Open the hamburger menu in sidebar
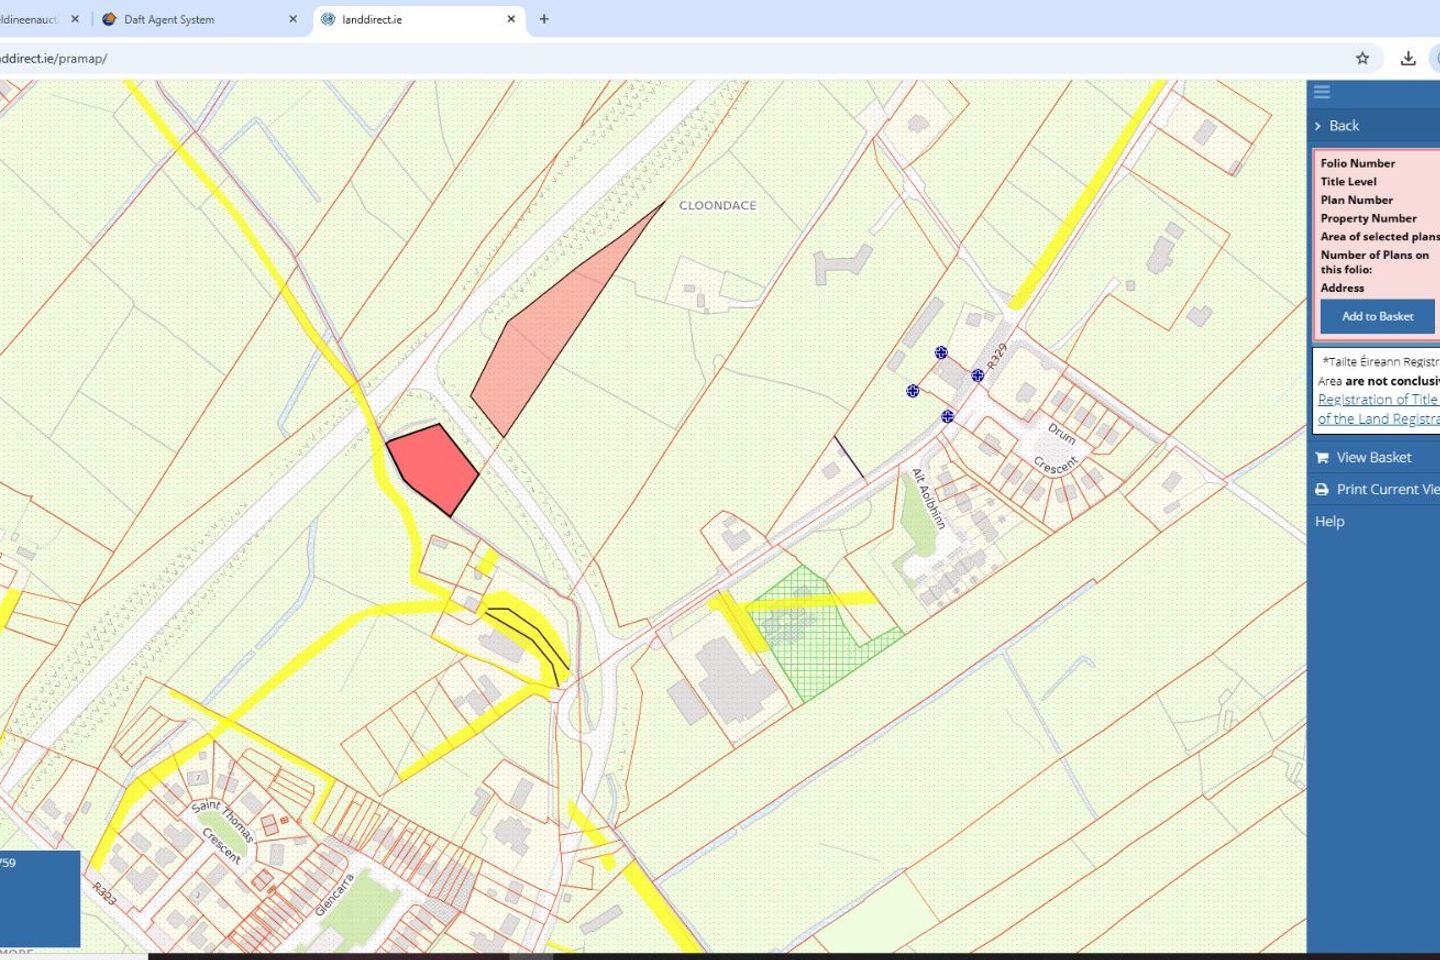 pyautogui.click(x=1321, y=92)
